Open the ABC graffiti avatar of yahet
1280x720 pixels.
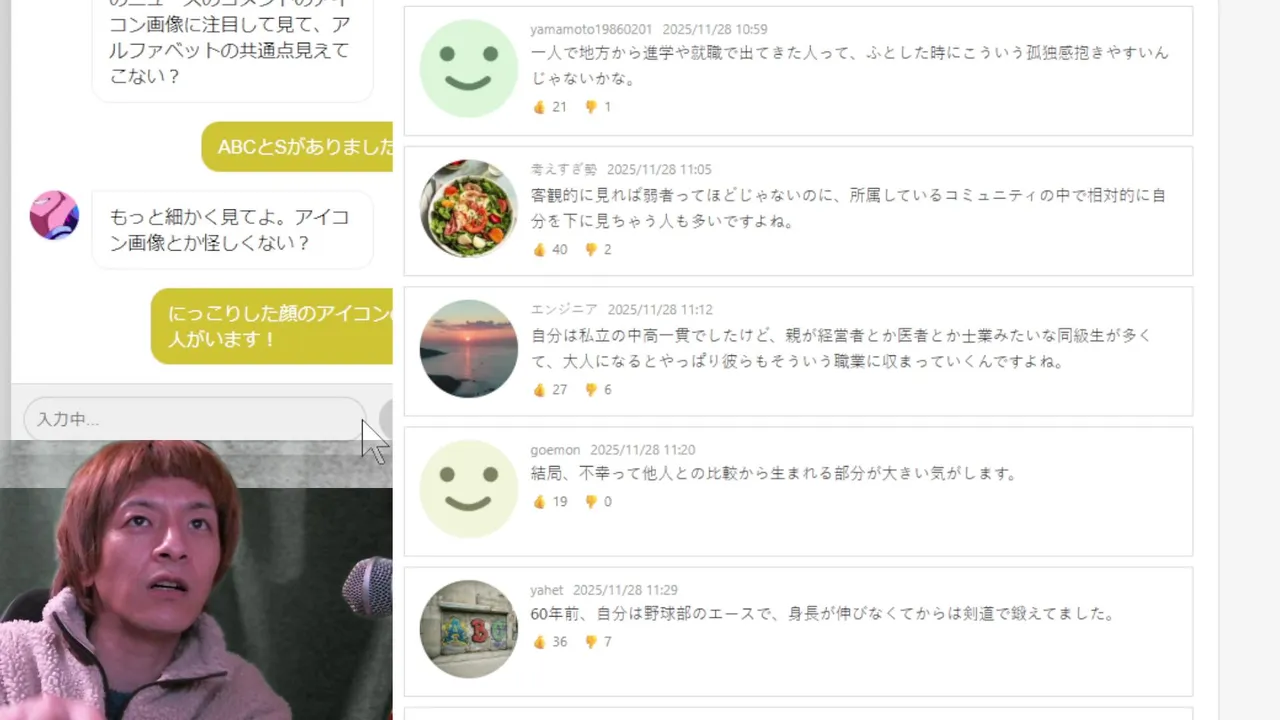point(469,629)
